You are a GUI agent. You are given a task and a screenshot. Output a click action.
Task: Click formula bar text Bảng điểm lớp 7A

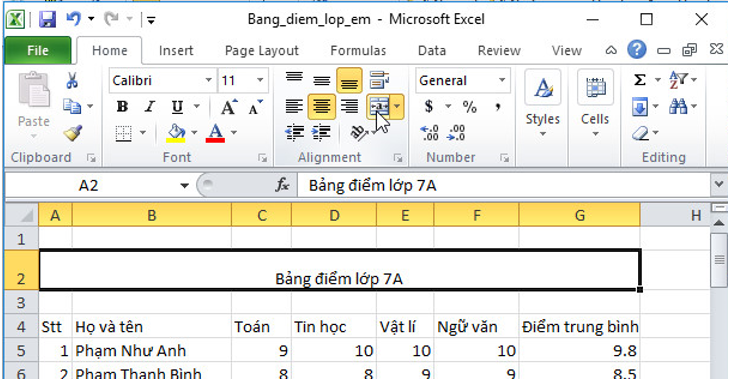[372, 185]
